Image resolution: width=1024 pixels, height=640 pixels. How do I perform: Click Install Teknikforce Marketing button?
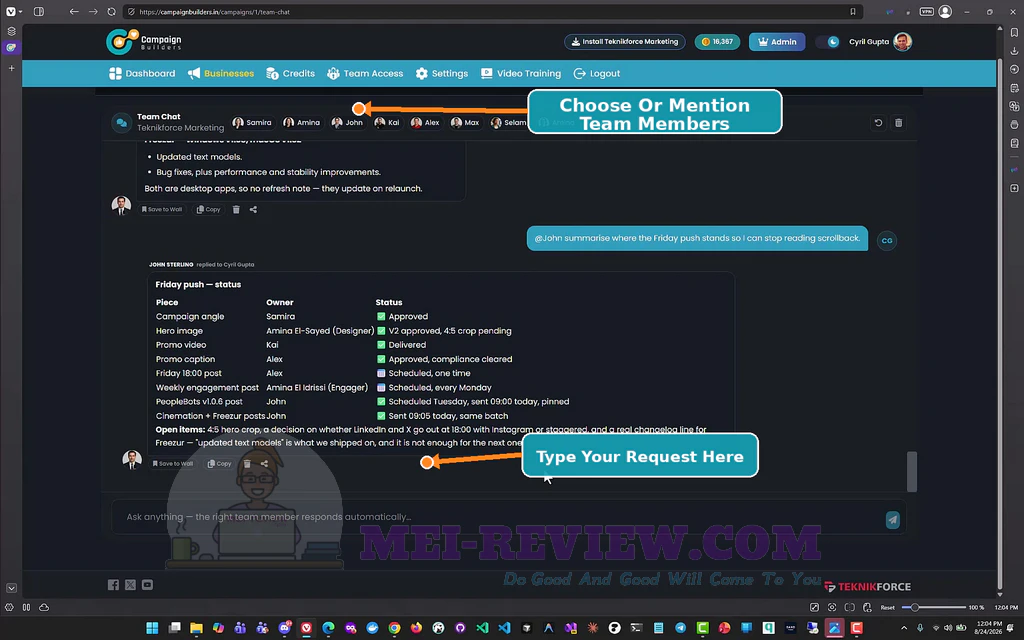[x=625, y=42]
